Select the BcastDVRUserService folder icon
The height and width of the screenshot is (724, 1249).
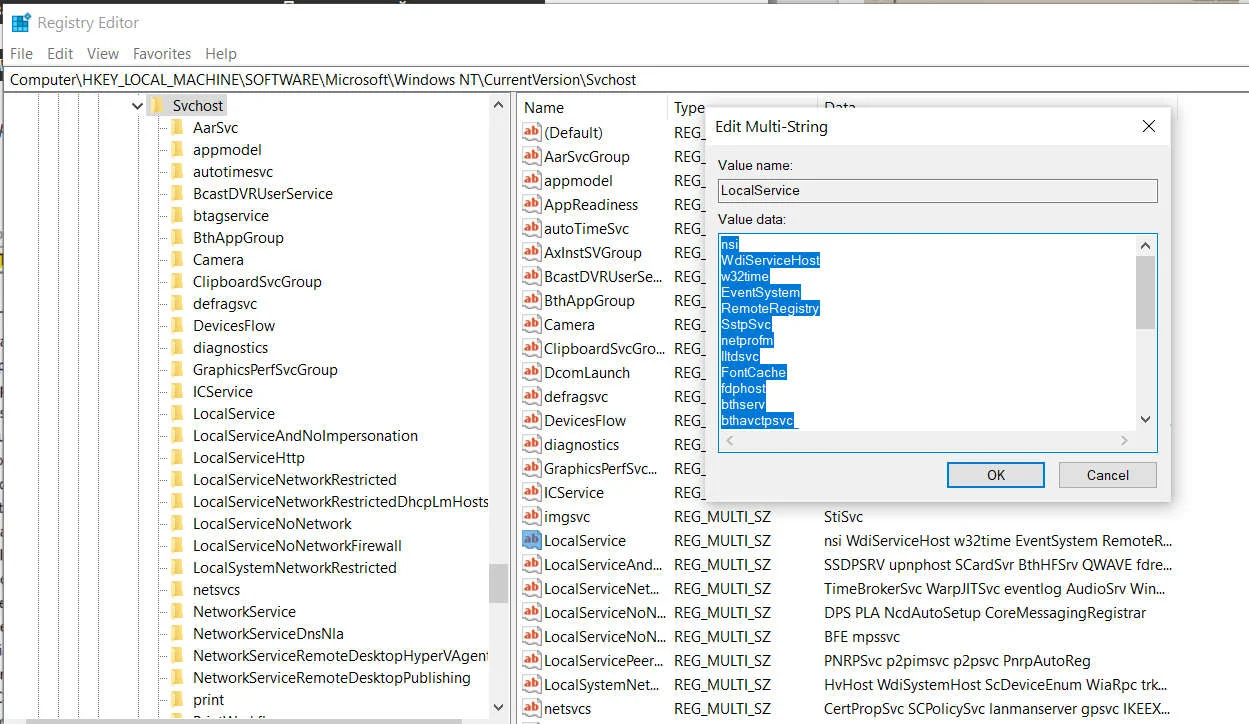coord(177,193)
